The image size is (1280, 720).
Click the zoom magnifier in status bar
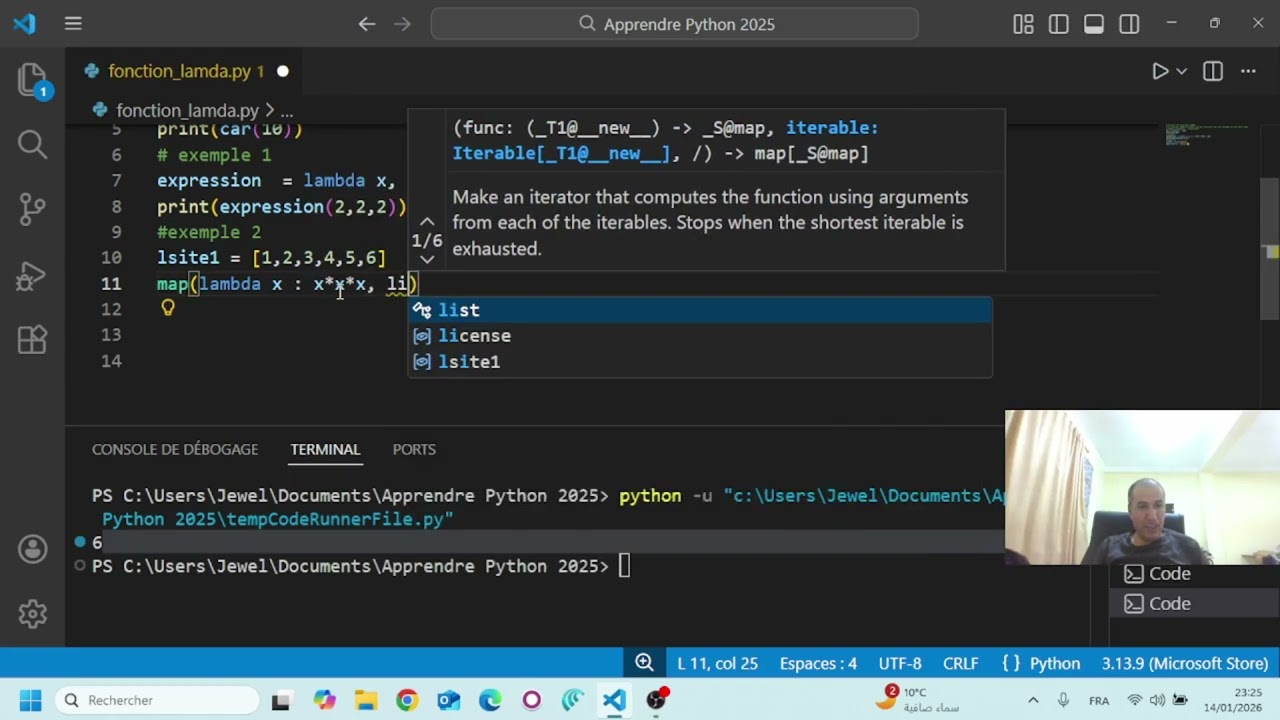pos(645,663)
